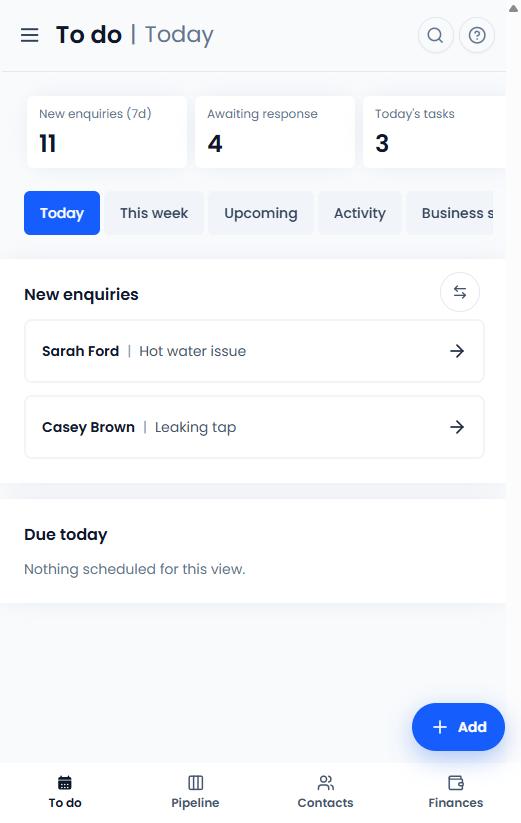
Task: Open the hamburger menu
Action: pyautogui.click(x=29, y=35)
